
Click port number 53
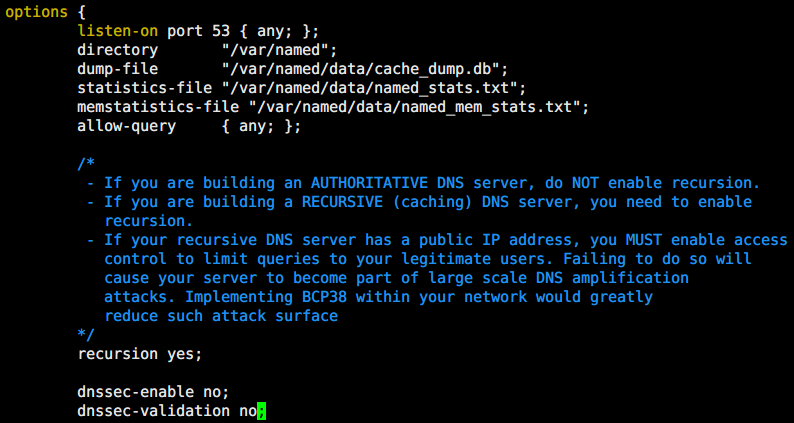tap(221, 31)
